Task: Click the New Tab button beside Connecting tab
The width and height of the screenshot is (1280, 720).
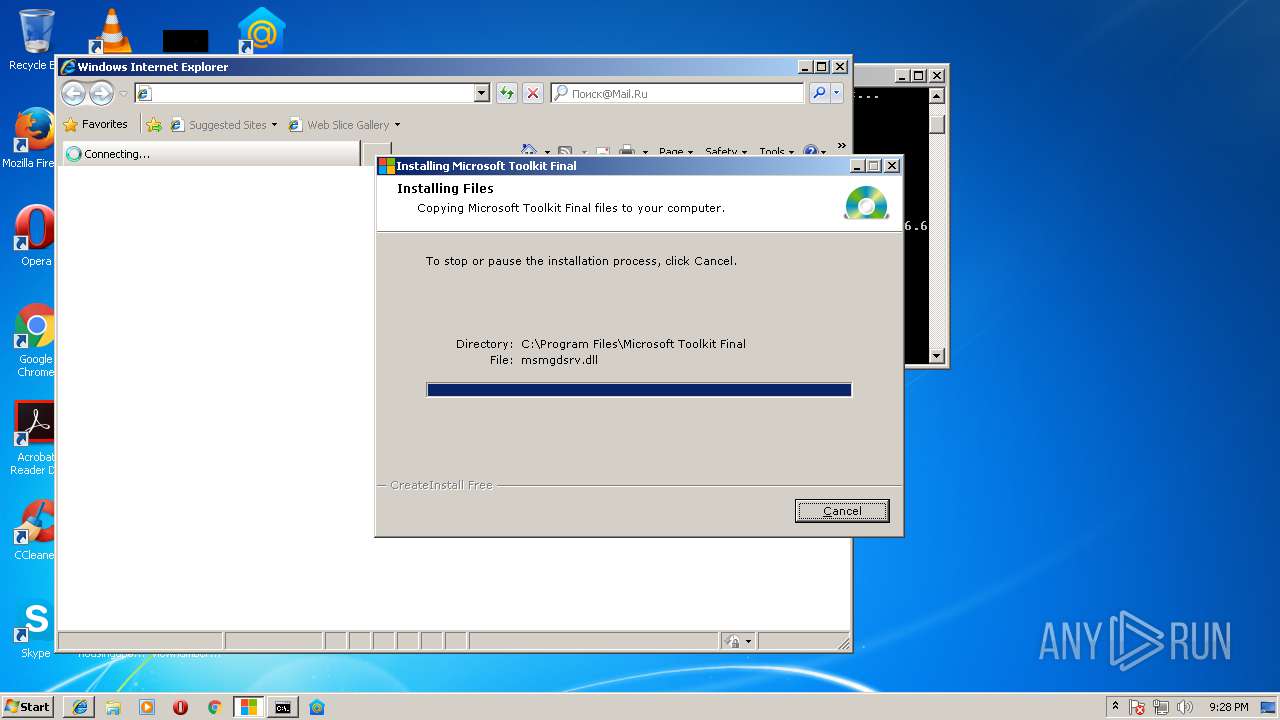Action: (x=375, y=154)
